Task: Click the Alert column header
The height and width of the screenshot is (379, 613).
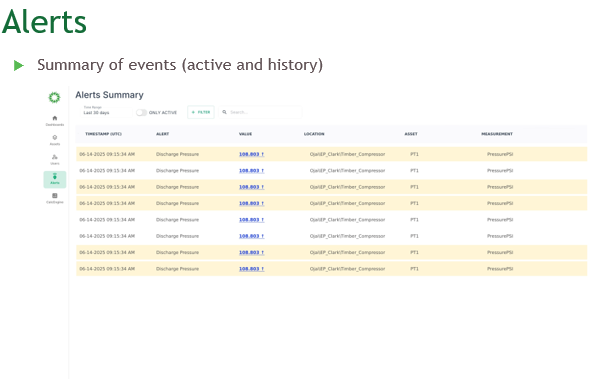Action: tap(163, 134)
